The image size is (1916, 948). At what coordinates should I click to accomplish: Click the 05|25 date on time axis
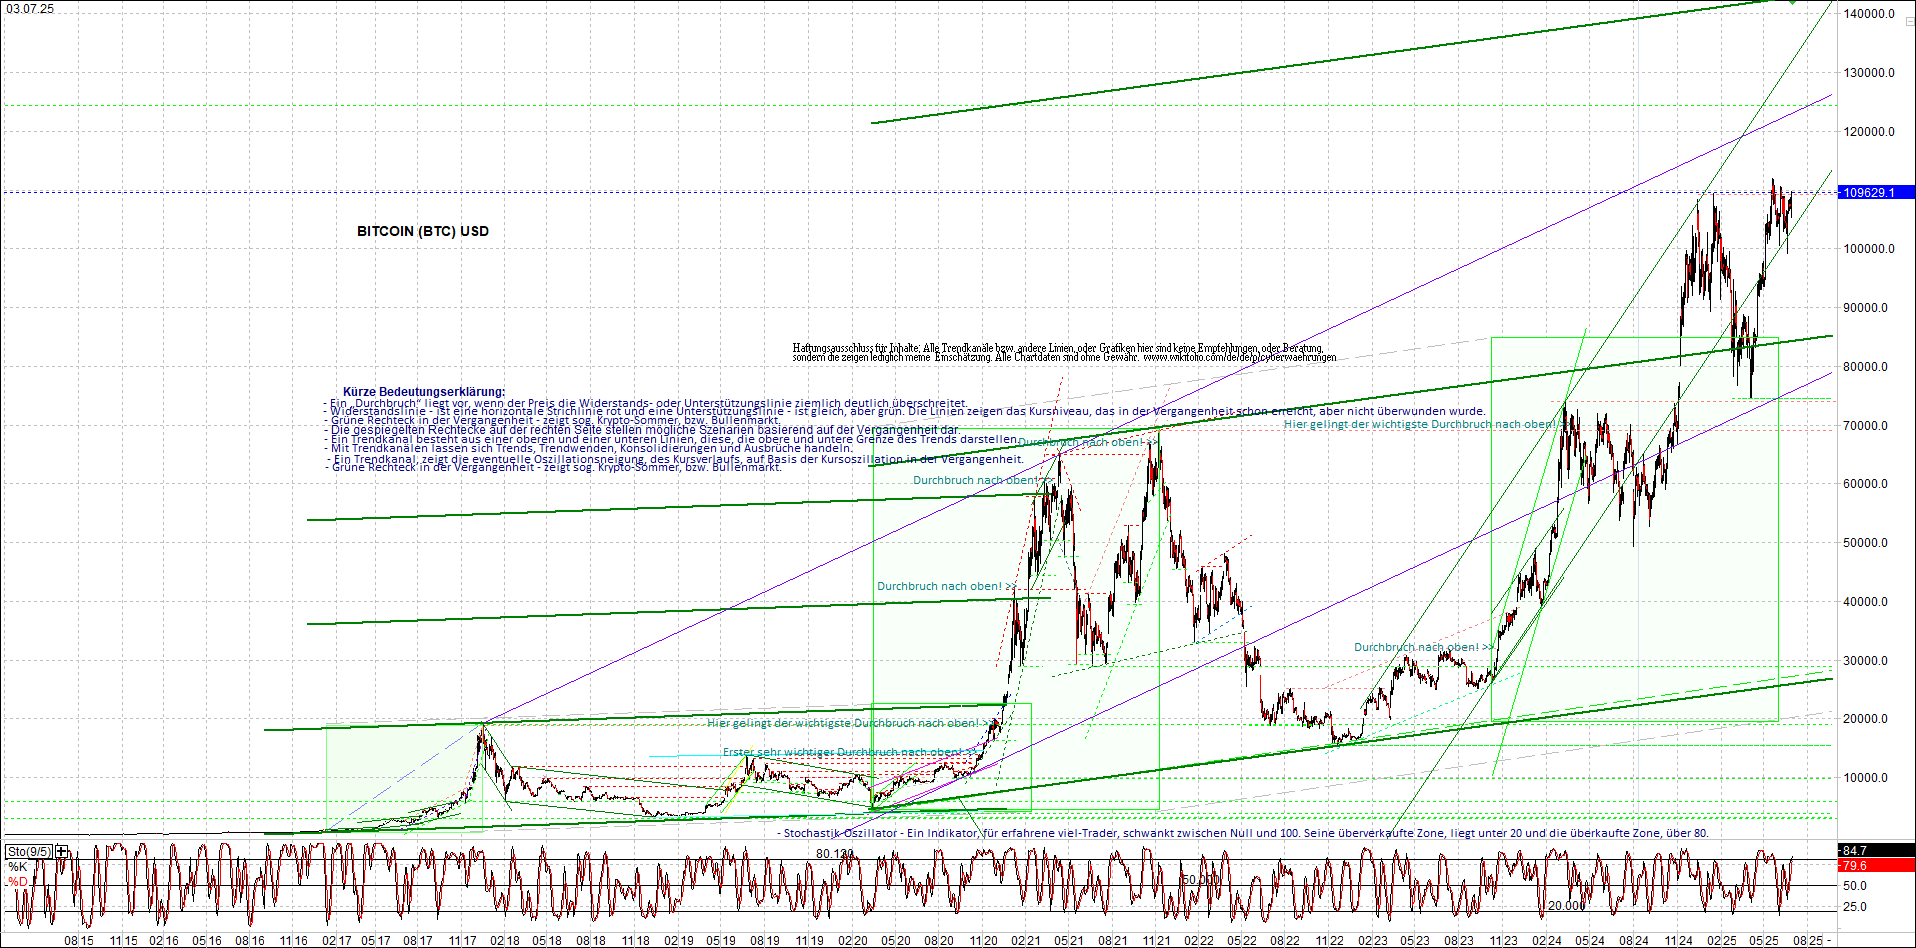pos(1764,941)
